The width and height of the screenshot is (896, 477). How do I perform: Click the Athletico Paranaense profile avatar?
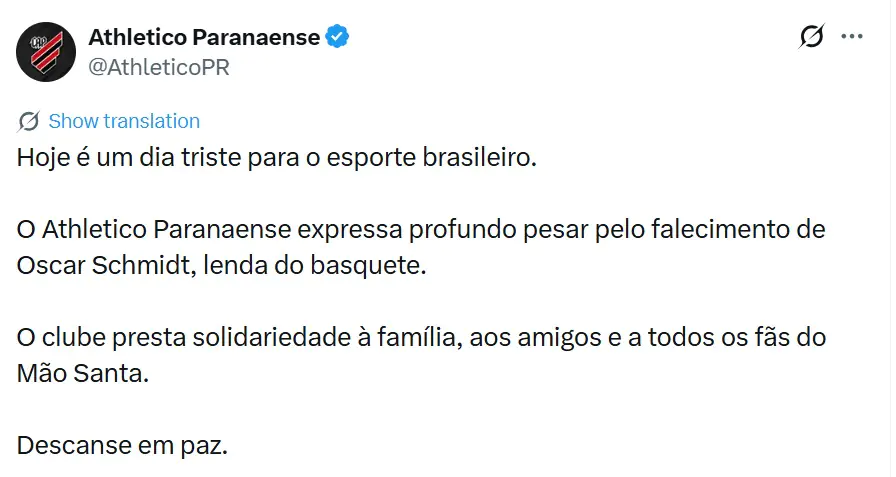(45, 52)
